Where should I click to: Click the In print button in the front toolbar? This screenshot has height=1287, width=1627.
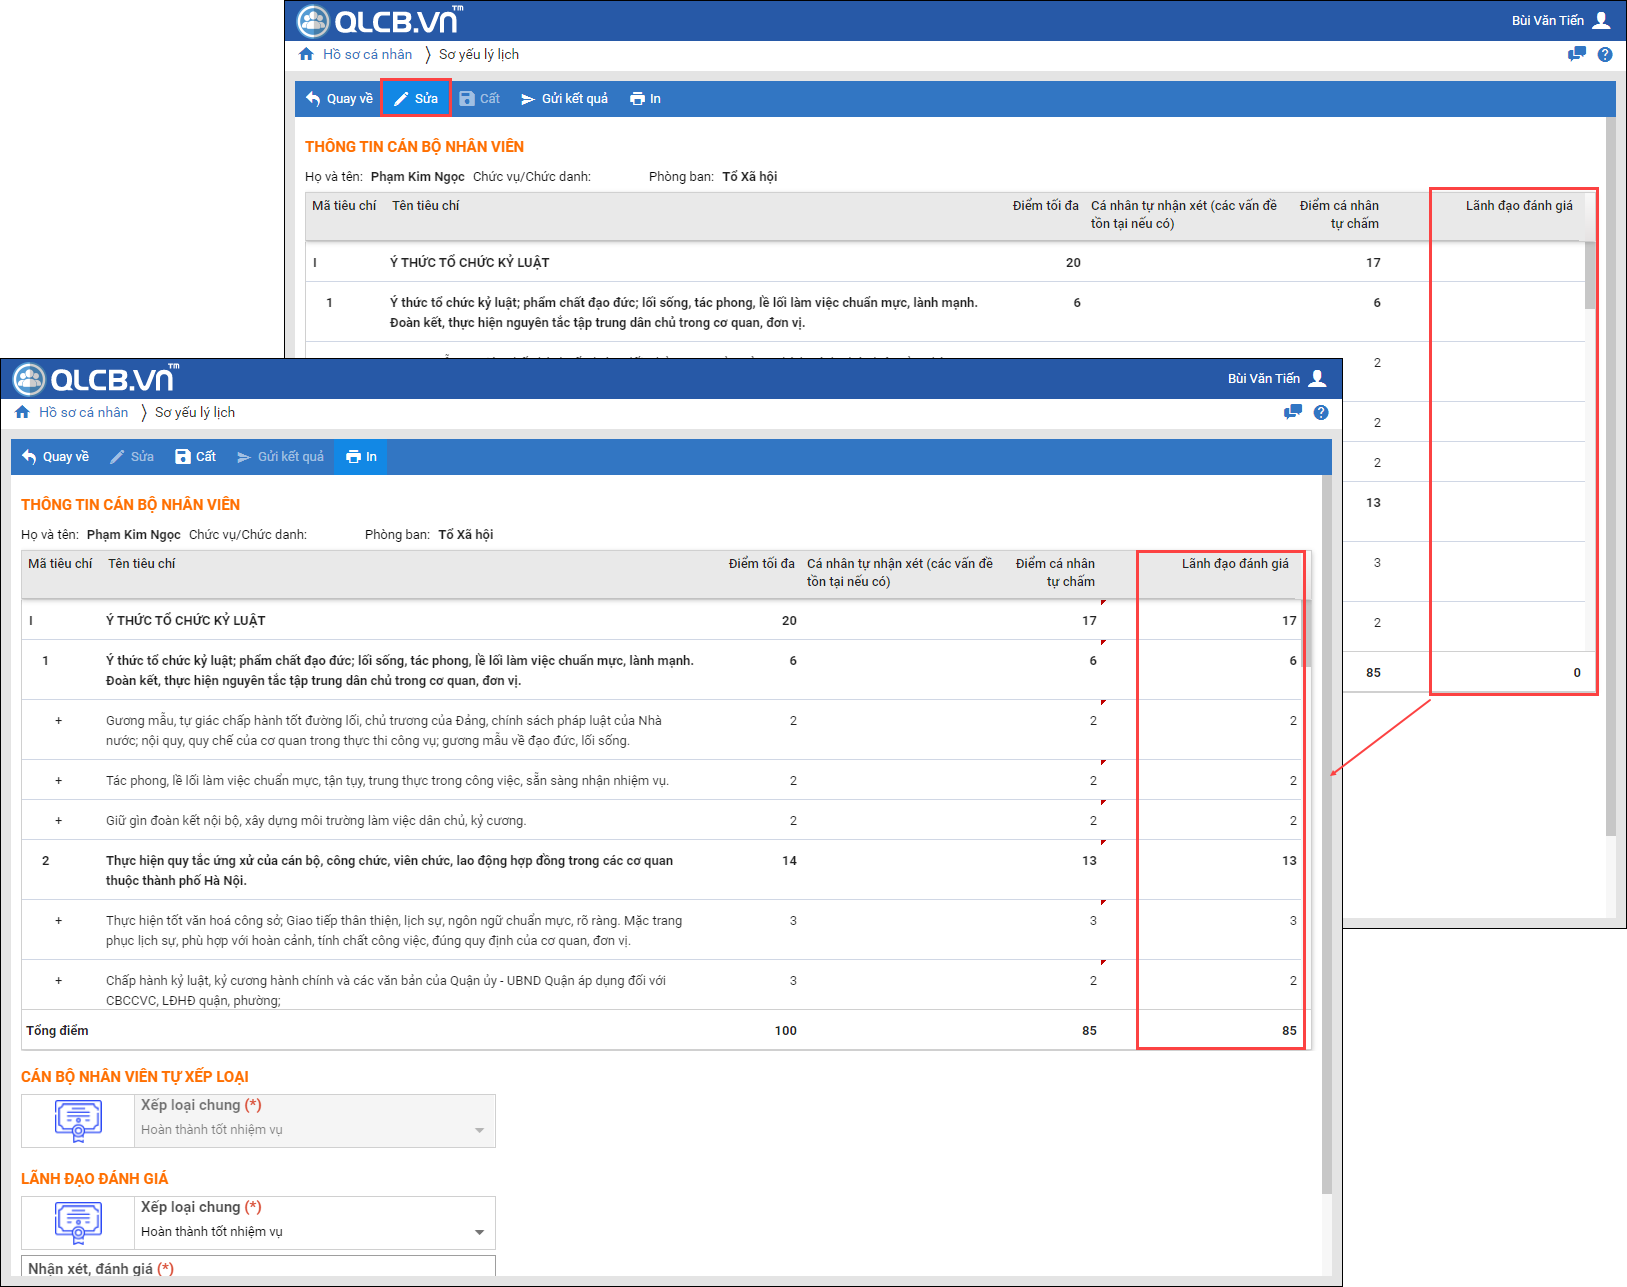[x=361, y=457]
